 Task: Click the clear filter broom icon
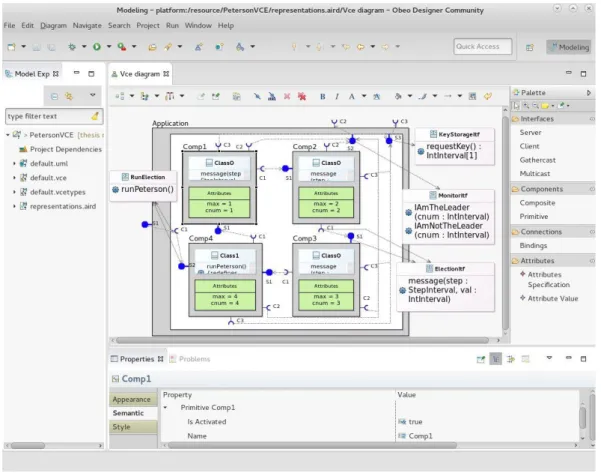tap(95, 116)
